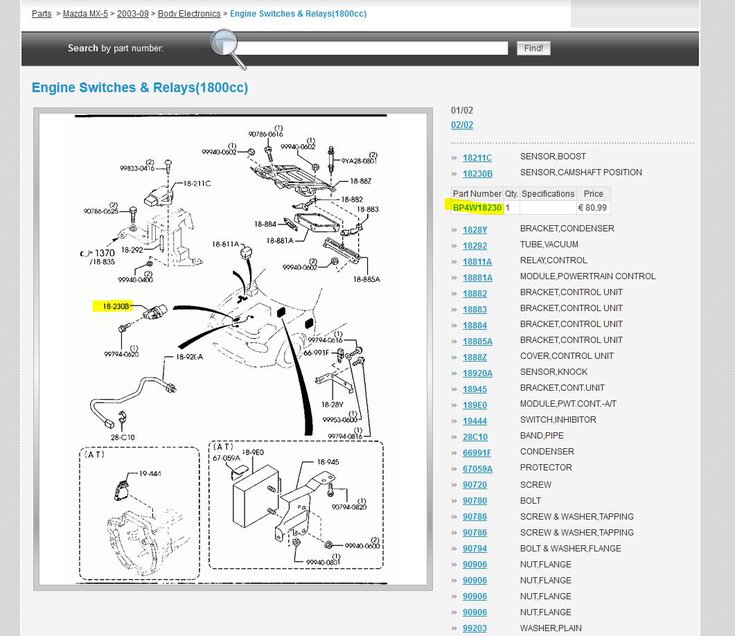Click the 01/02 page indicator
735x636 pixels.
point(462,110)
